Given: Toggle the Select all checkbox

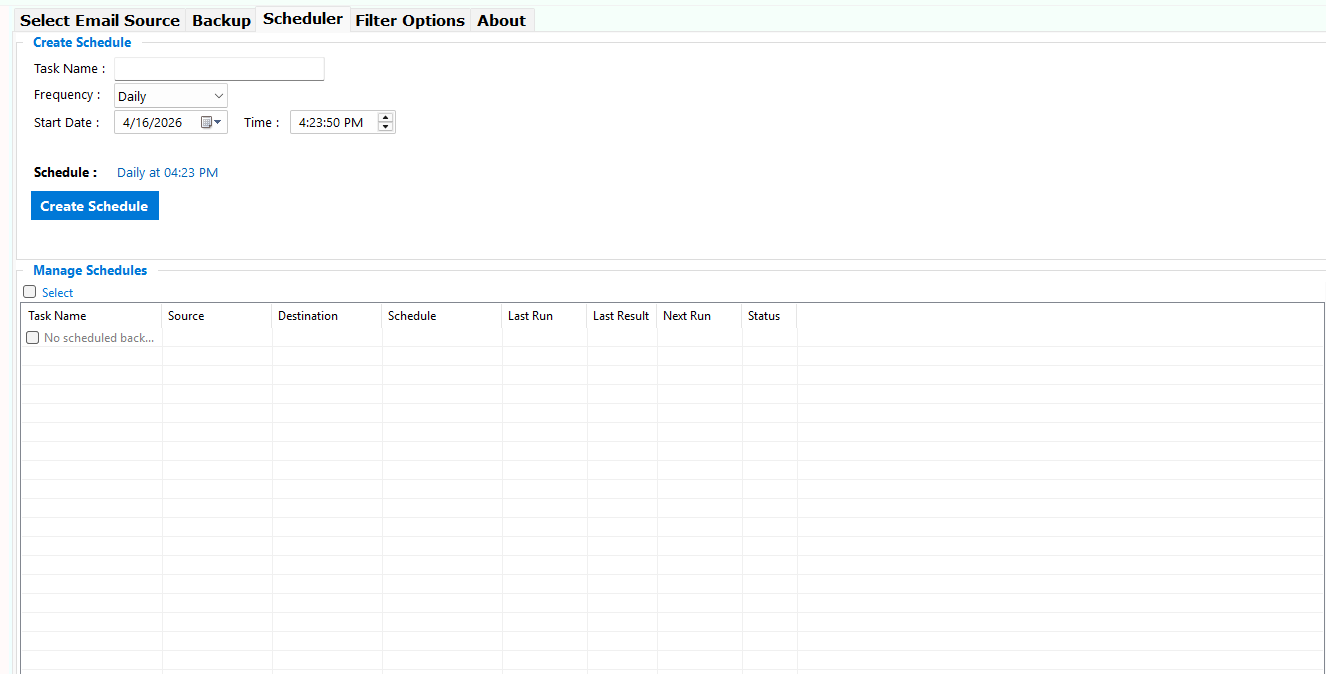Looking at the screenshot, I should [30, 292].
